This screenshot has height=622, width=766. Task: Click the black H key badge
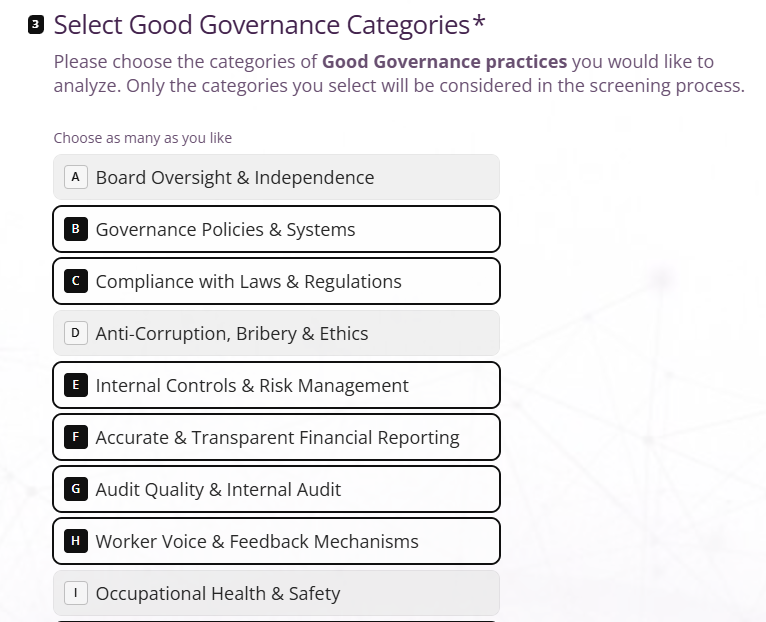click(76, 541)
